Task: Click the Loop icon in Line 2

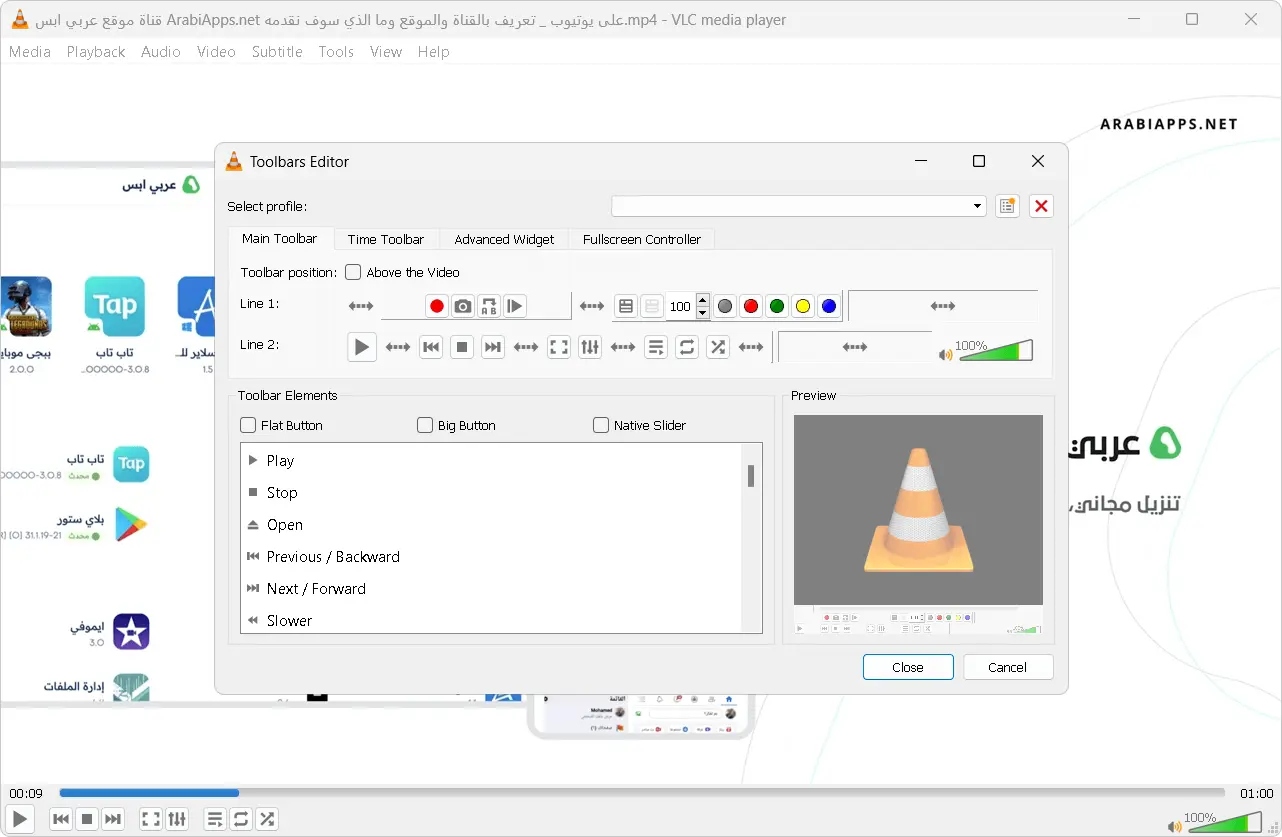Action: tap(687, 346)
